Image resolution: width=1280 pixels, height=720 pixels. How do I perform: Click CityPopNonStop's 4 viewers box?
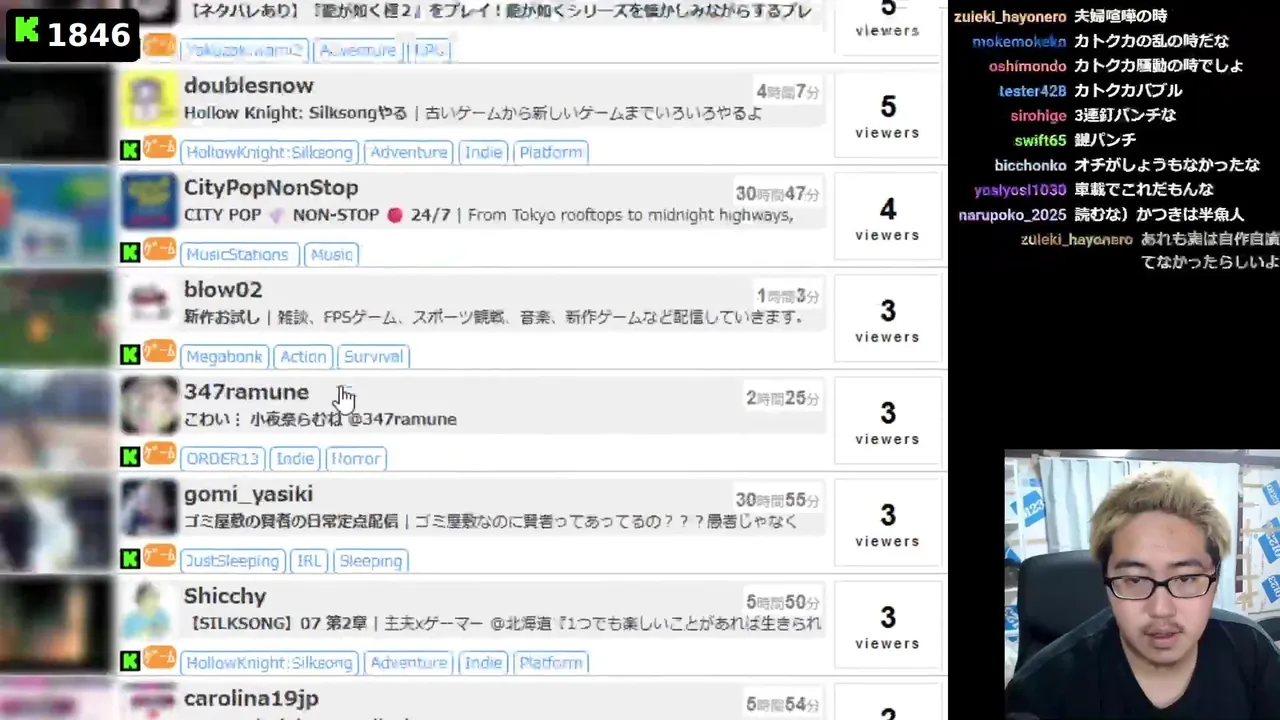click(x=887, y=218)
